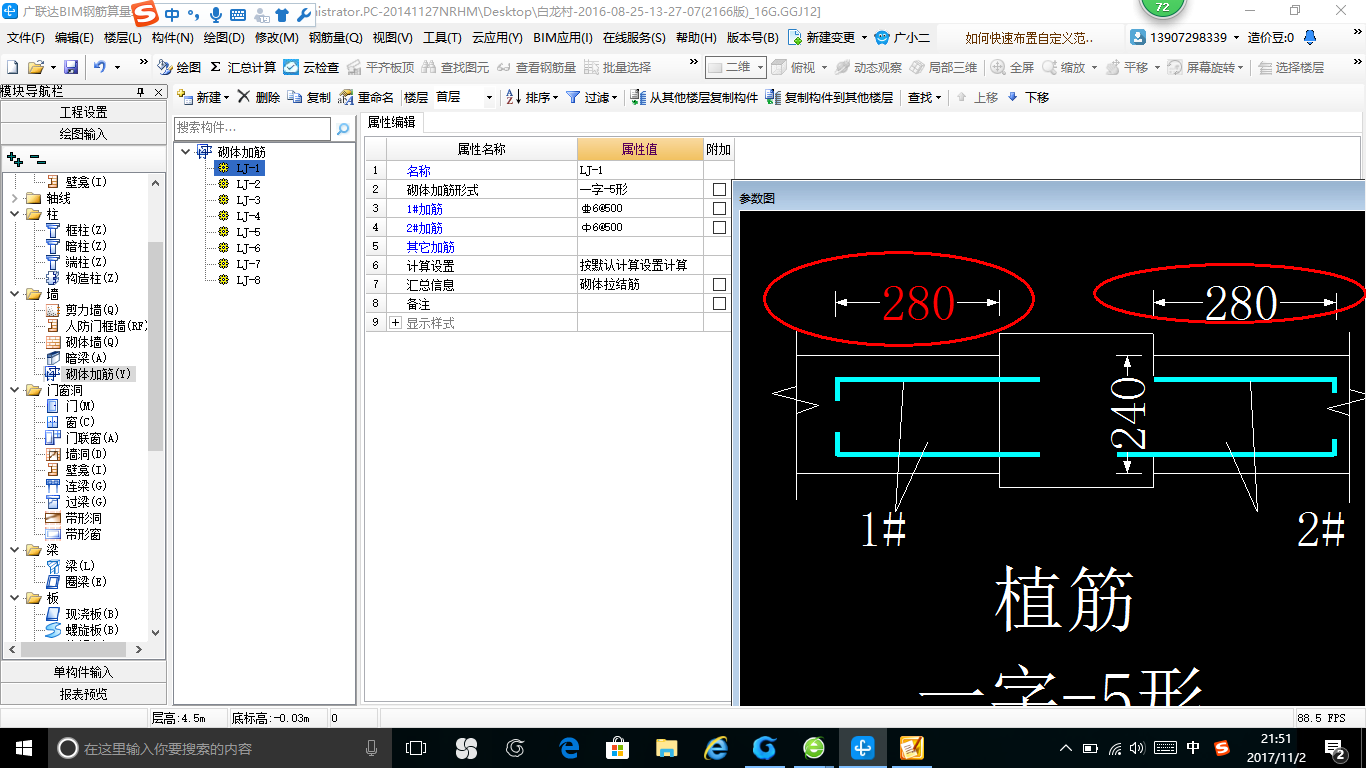Switch to 绘图 drawing mode
Screen dimensions: 1366x768
coord(179,67)
